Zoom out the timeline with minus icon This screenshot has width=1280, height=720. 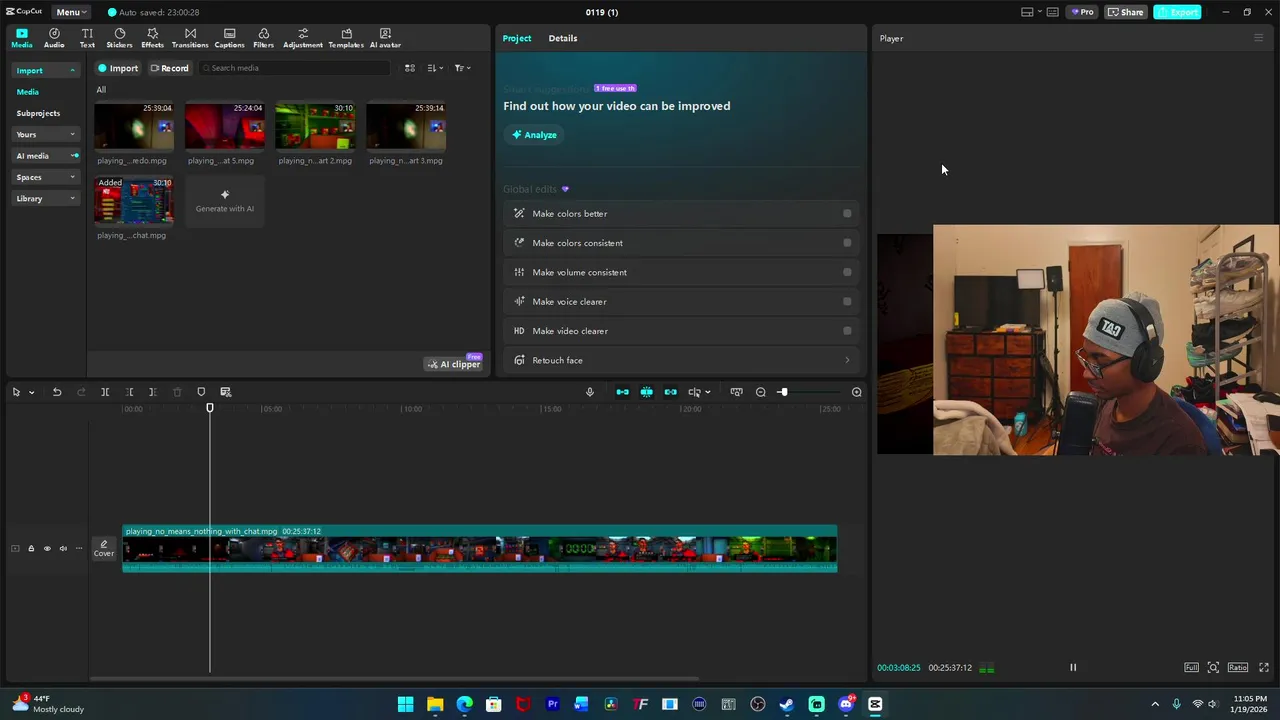[x=761, y=392]
